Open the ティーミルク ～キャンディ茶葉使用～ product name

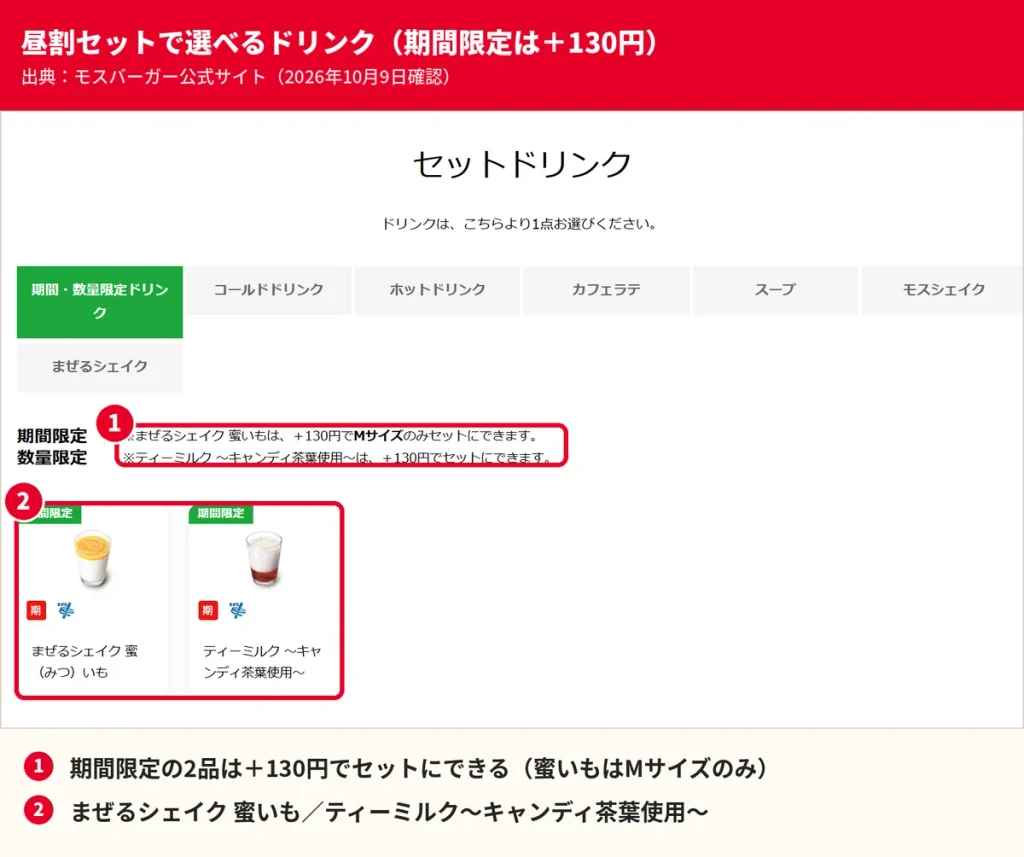pos(262,661)
